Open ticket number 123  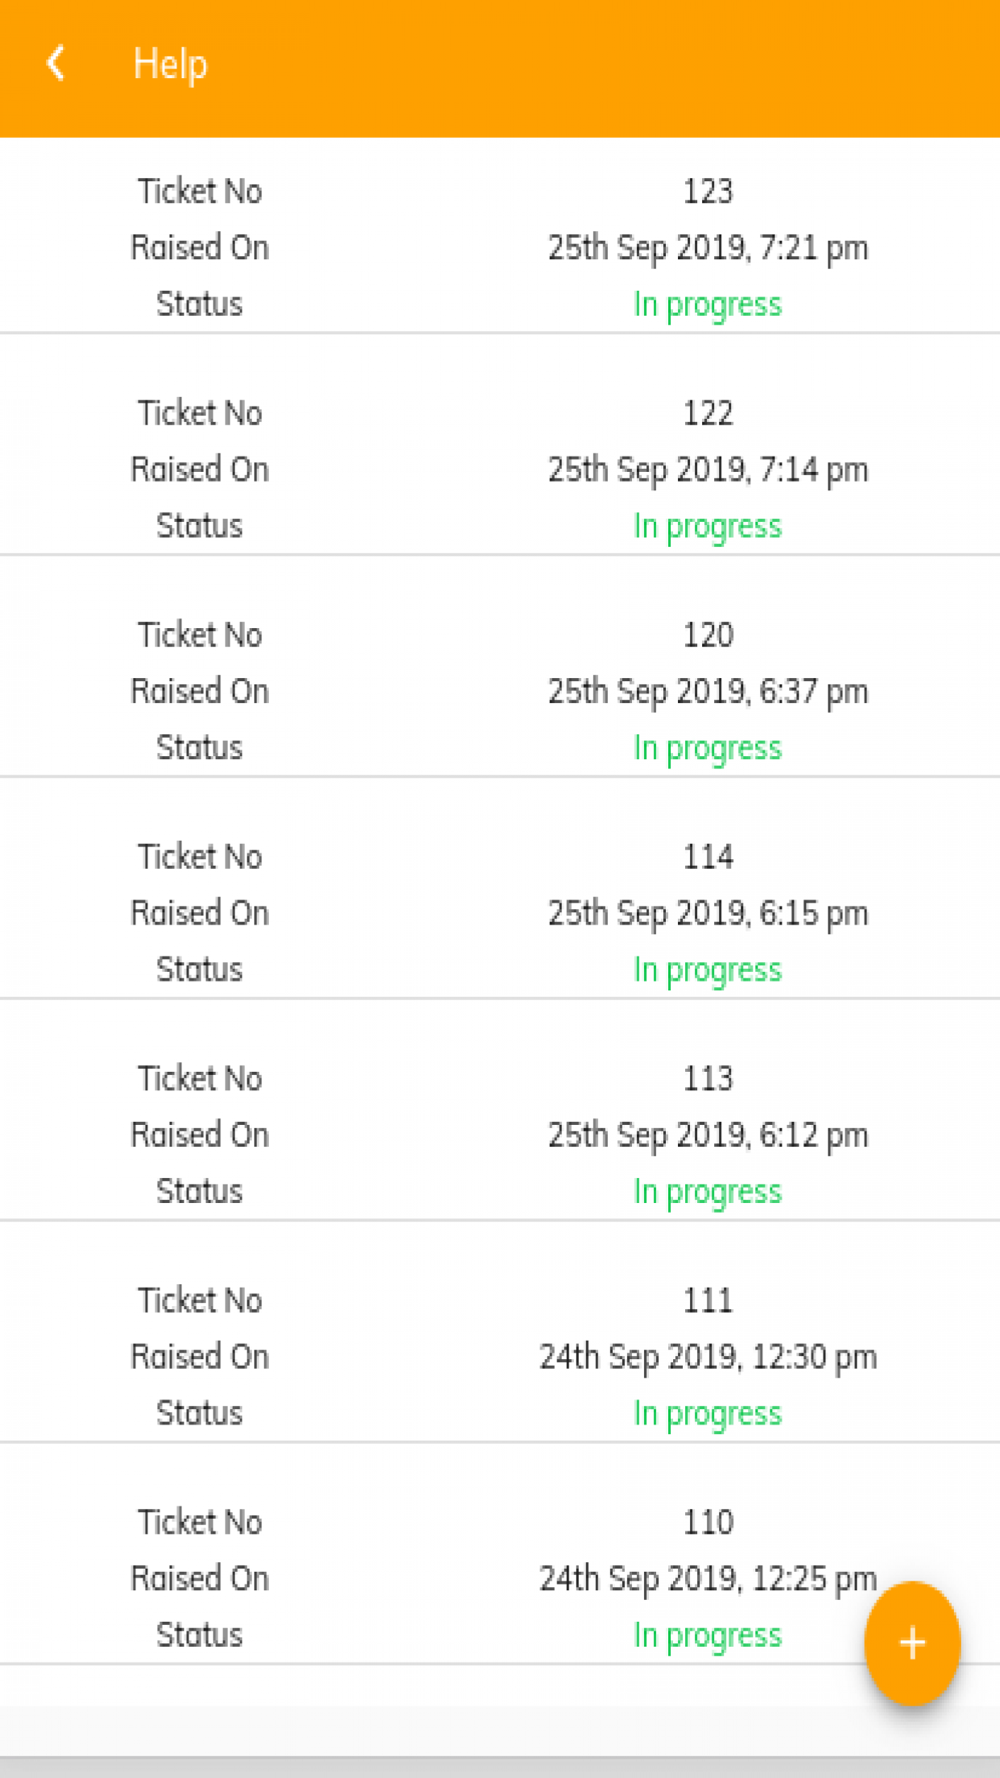coord(707,191)
